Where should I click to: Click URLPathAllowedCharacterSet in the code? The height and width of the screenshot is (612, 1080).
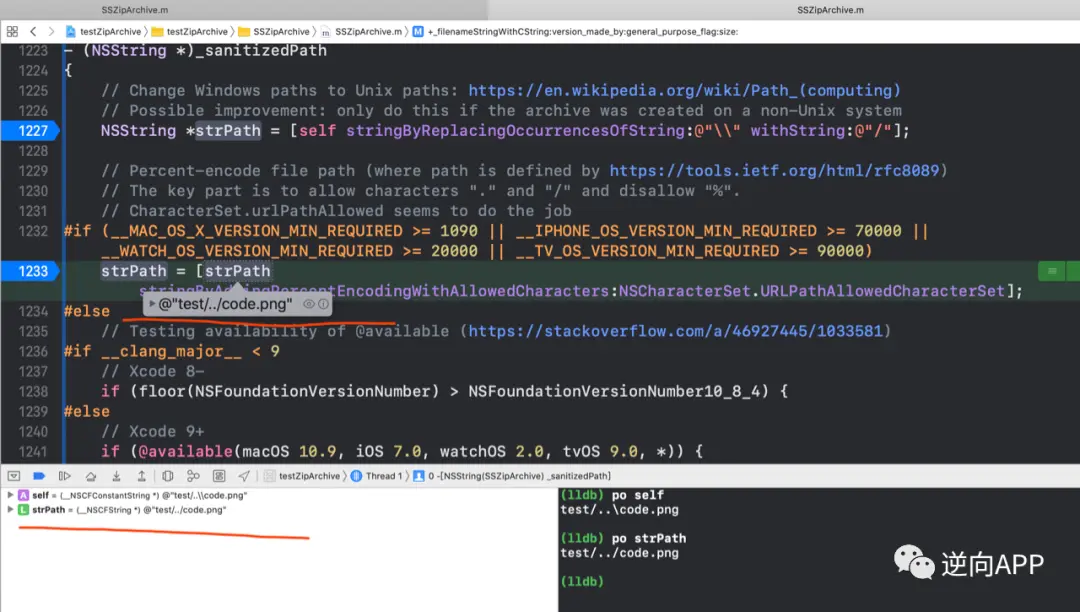(x=882, y=291)
